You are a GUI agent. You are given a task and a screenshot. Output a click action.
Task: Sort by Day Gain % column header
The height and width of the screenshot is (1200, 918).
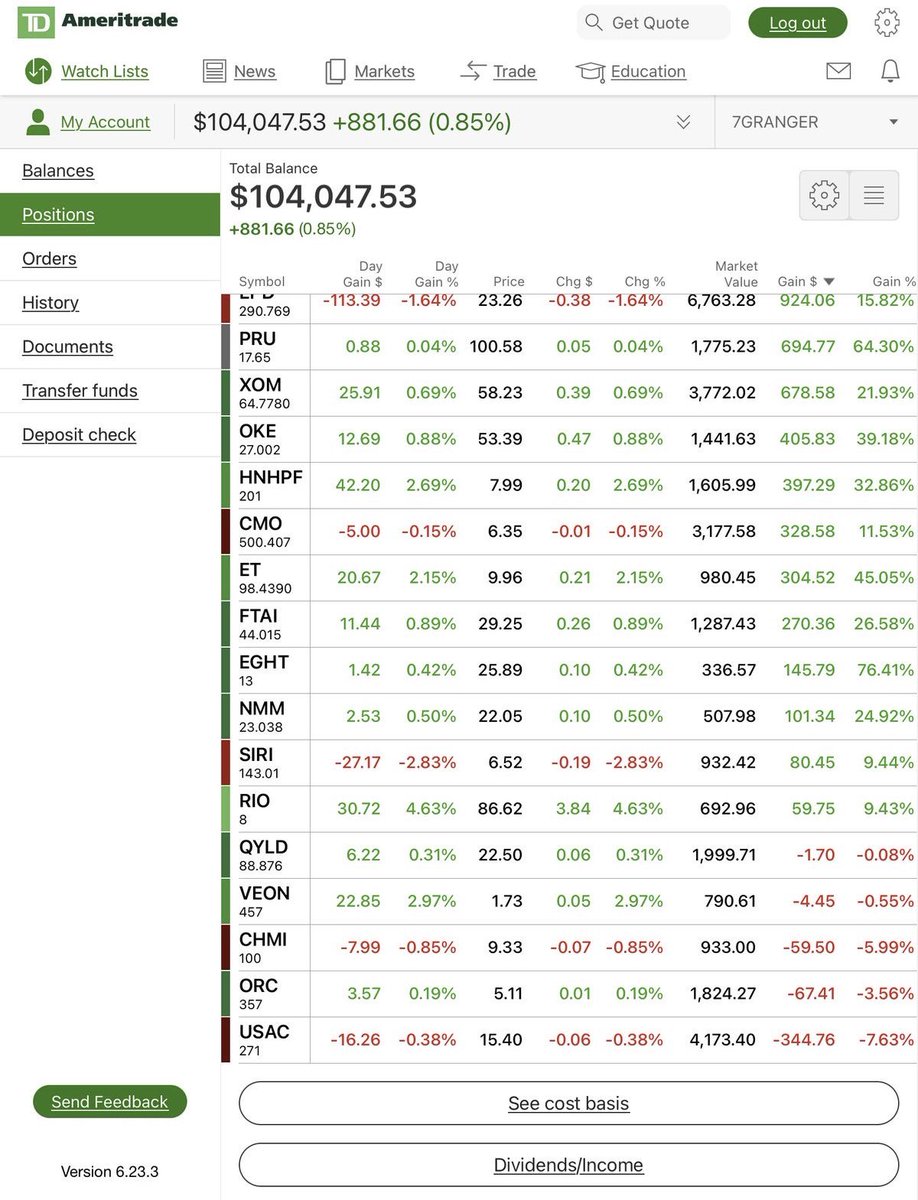pos(436,274)
